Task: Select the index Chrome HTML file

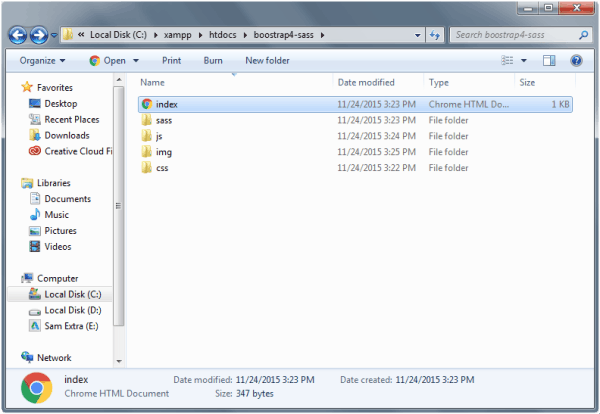Action: [167, 103]
